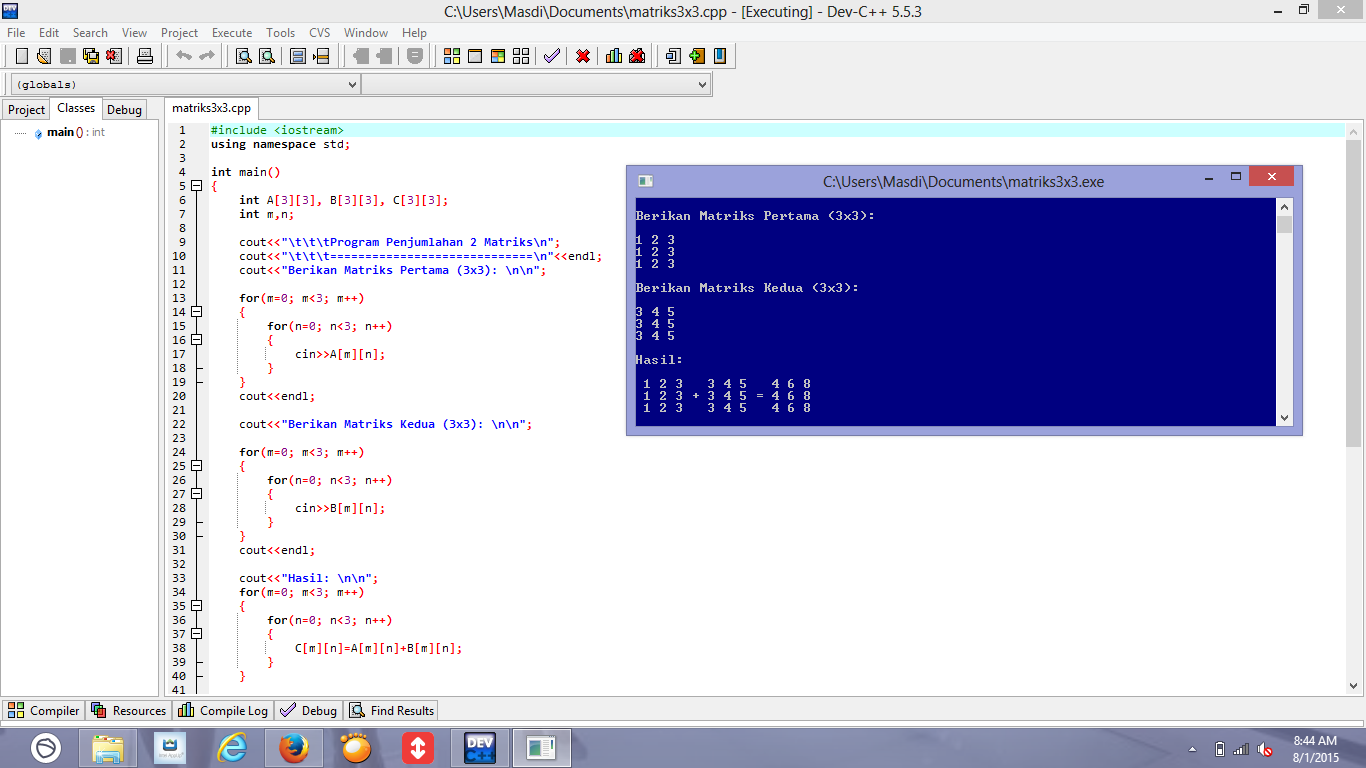Switch to the Debug sidebar tab
This screenshot has height=768, width=1366.
[124, 110]
